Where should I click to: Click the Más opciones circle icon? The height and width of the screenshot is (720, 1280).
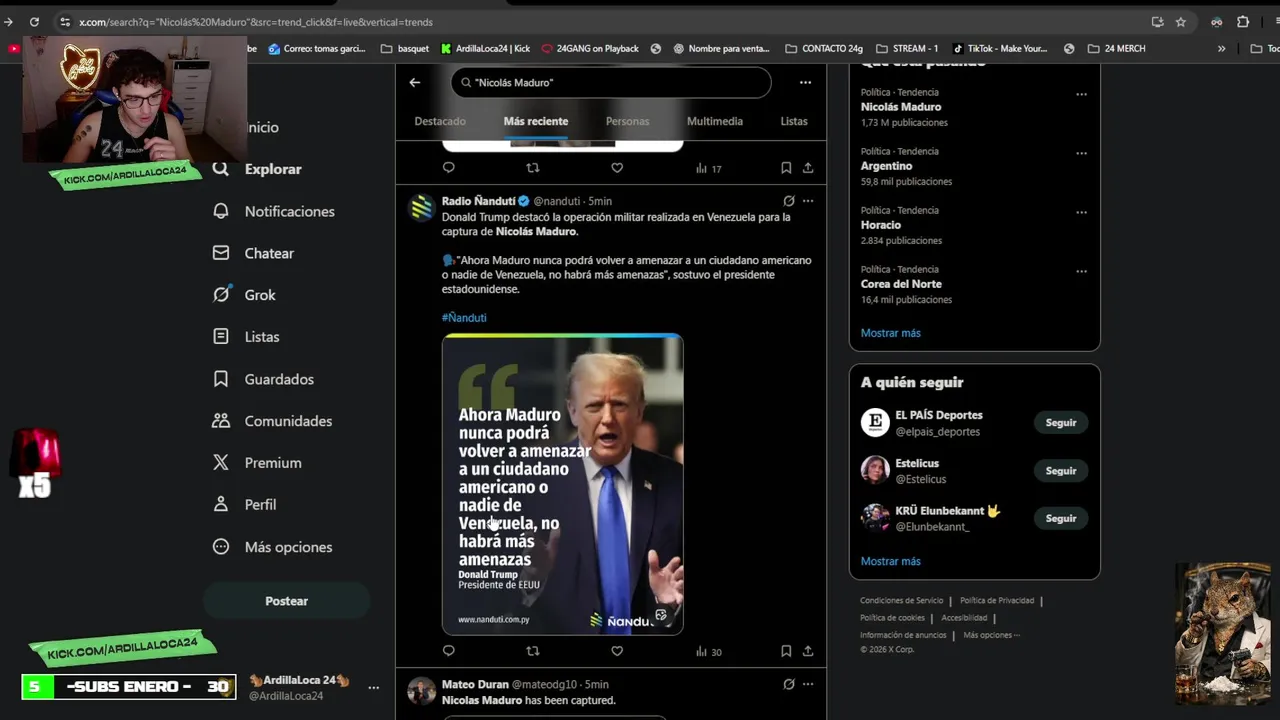click(x=221, y=547)
